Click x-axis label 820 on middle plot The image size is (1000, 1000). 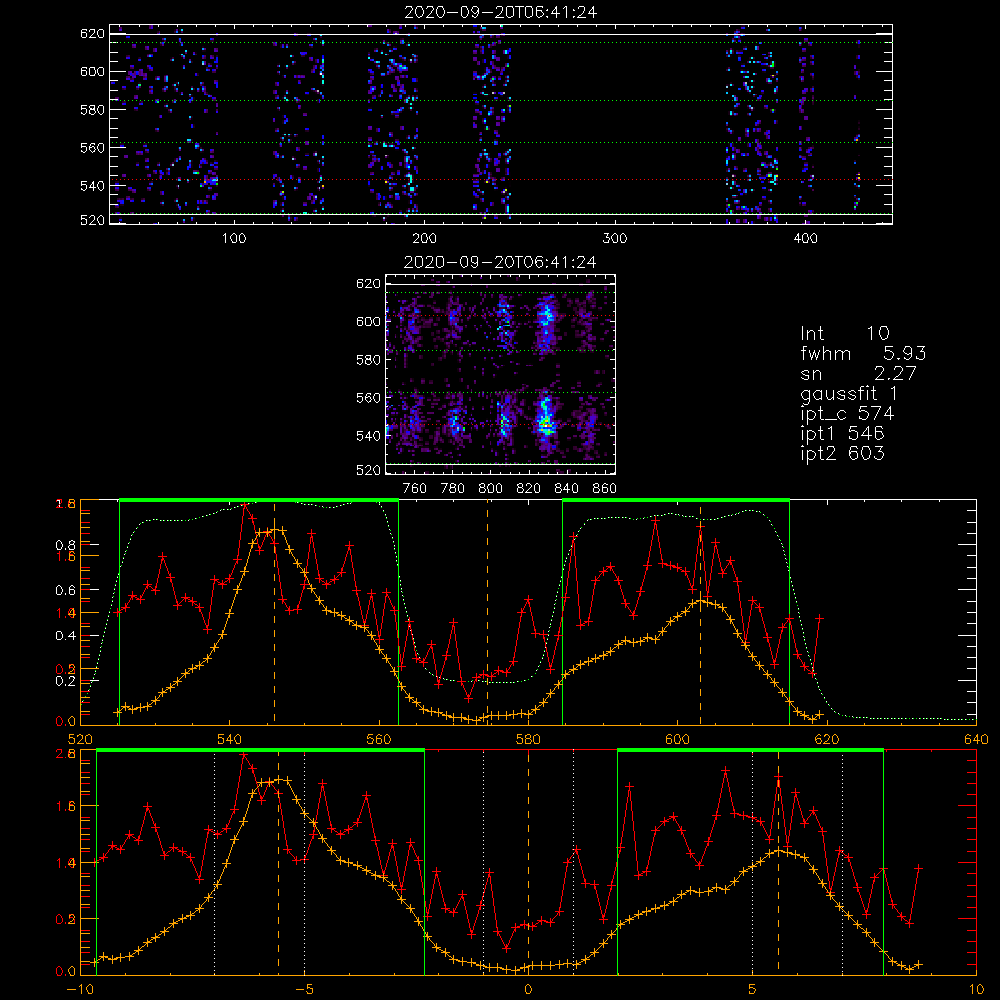(529, 489)
